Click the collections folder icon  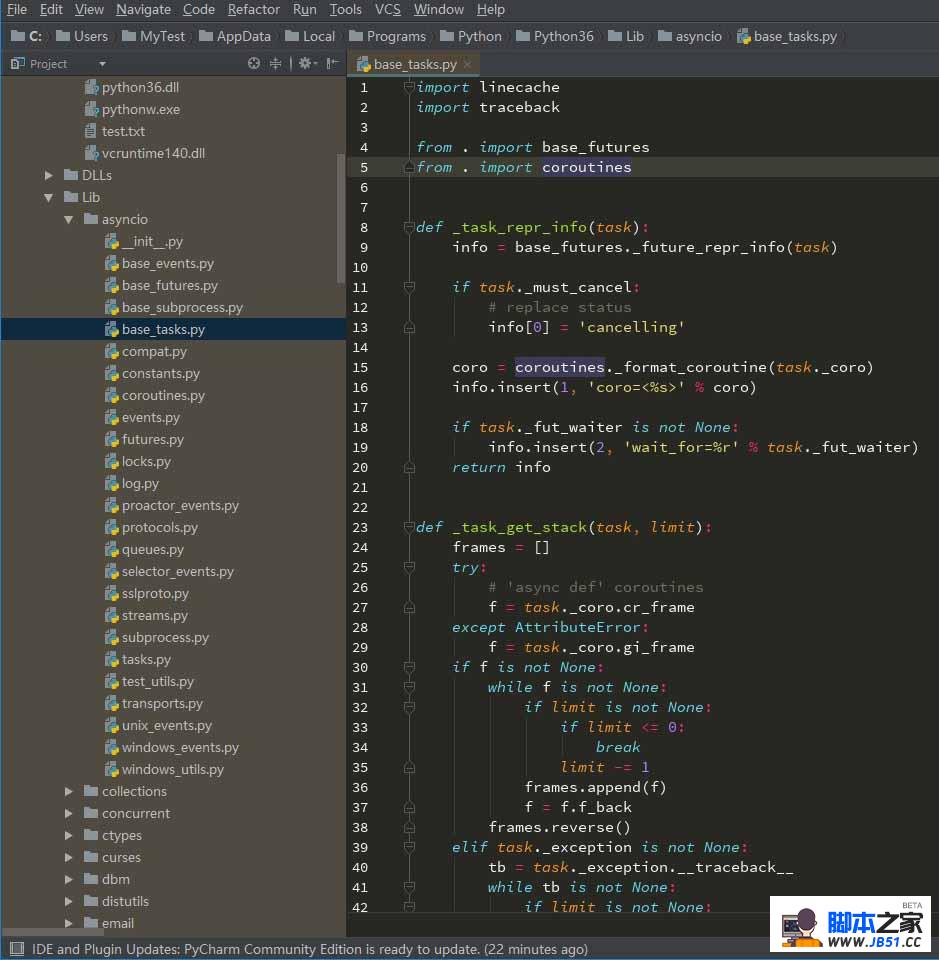point(91,791)
